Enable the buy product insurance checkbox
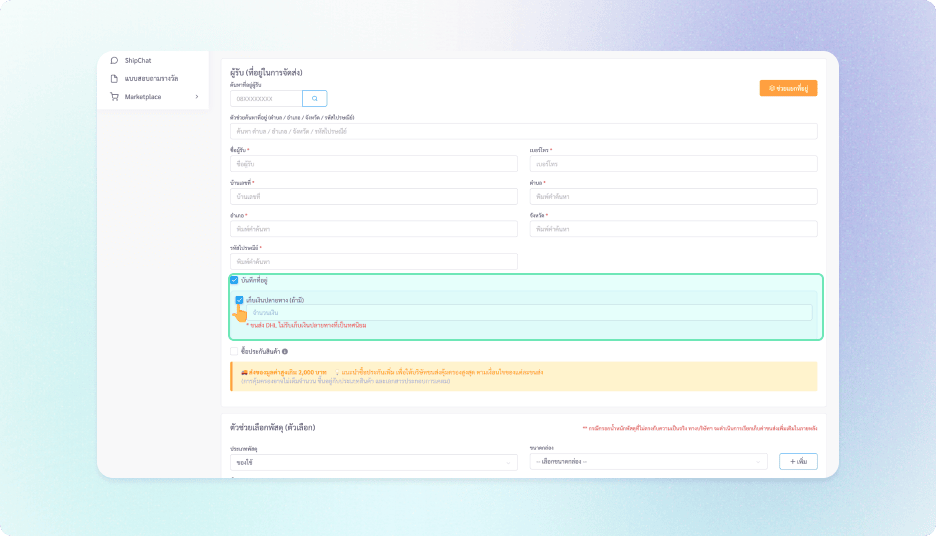Screen dimensions: 936x536 (234, 352)
